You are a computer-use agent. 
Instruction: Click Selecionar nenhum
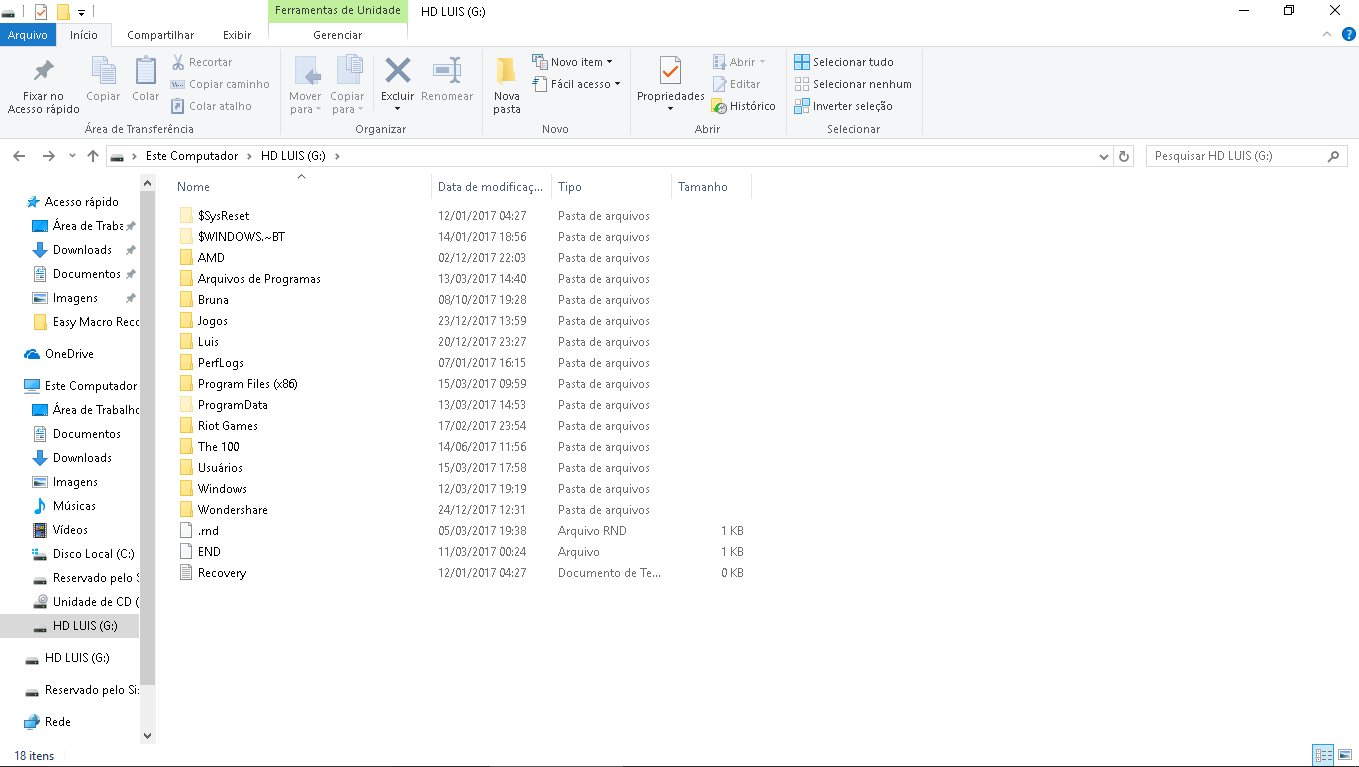point(853,84)
